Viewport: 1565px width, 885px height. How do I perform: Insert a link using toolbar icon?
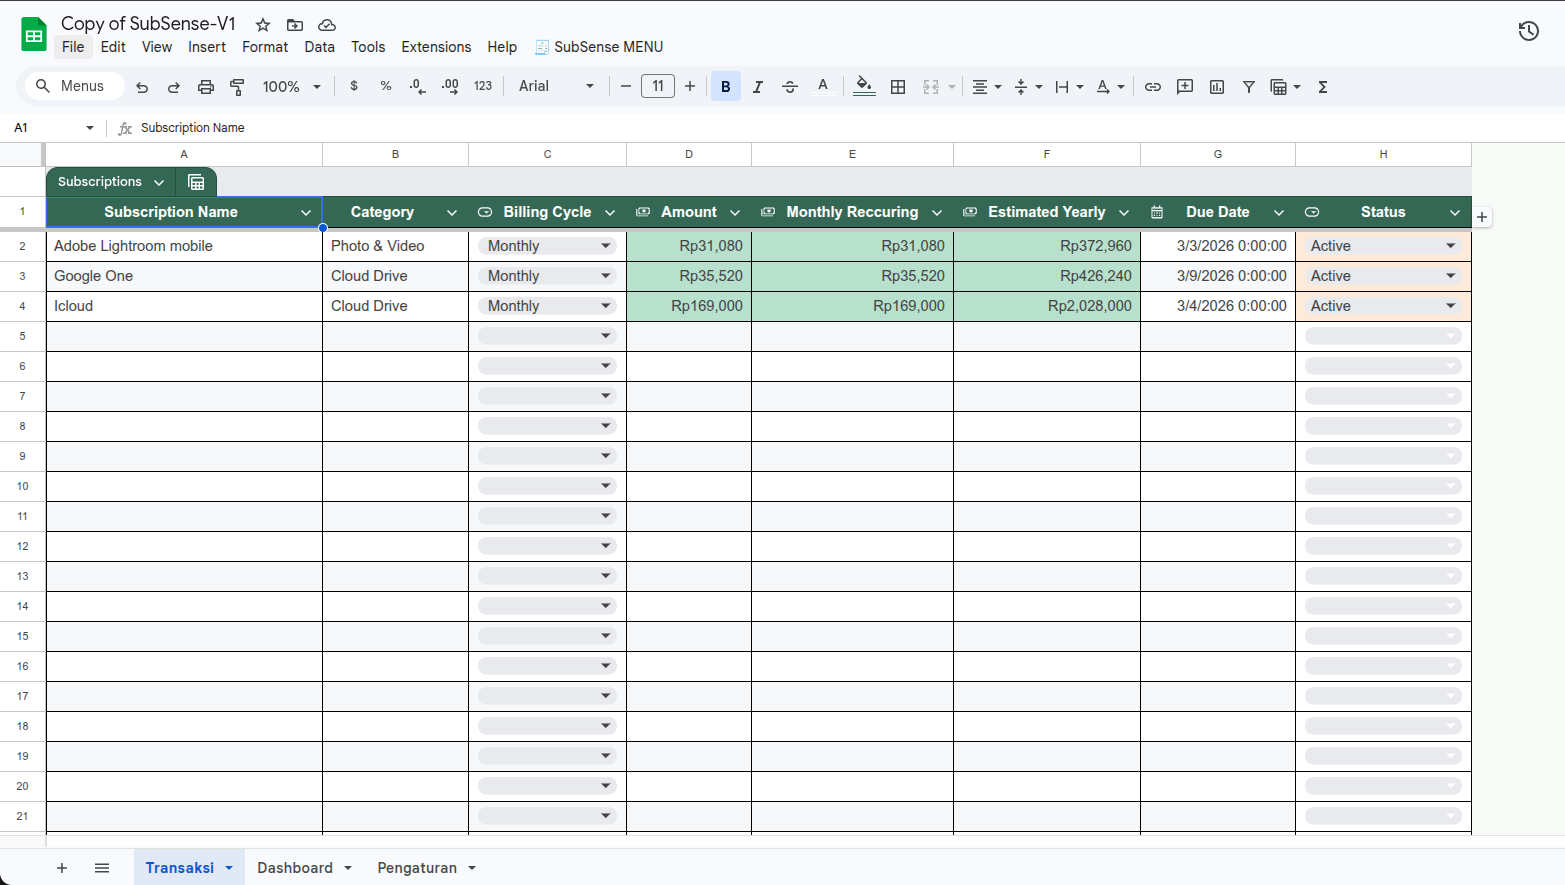pos(1153,87)
